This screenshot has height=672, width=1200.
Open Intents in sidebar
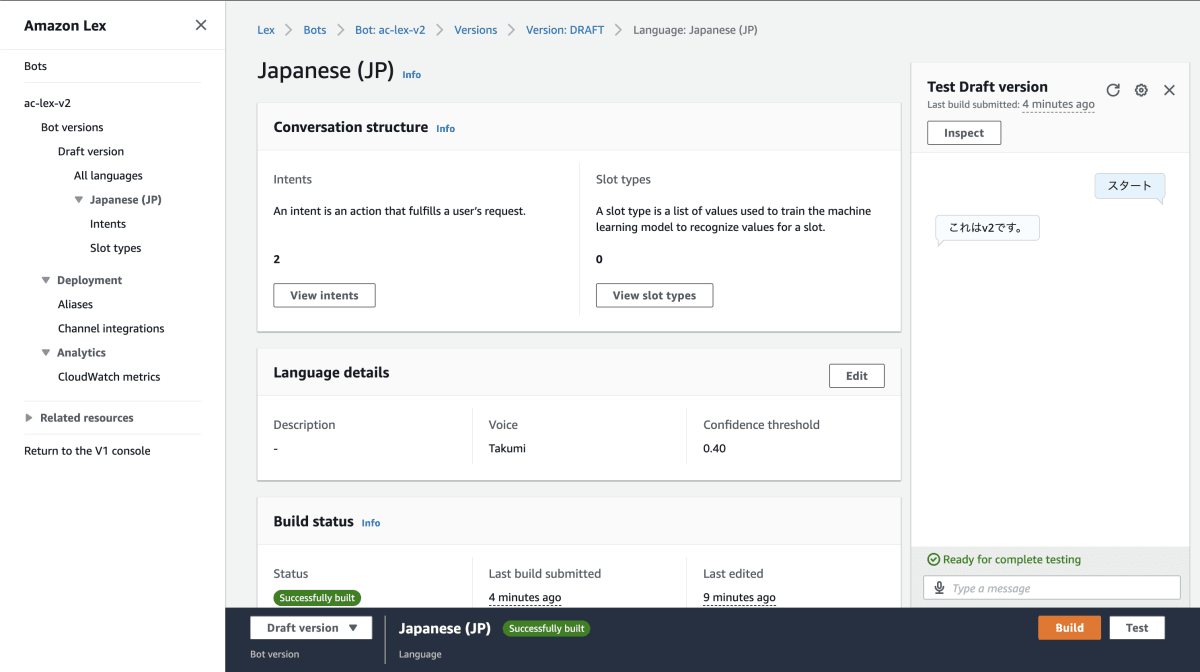coord(108,224)
